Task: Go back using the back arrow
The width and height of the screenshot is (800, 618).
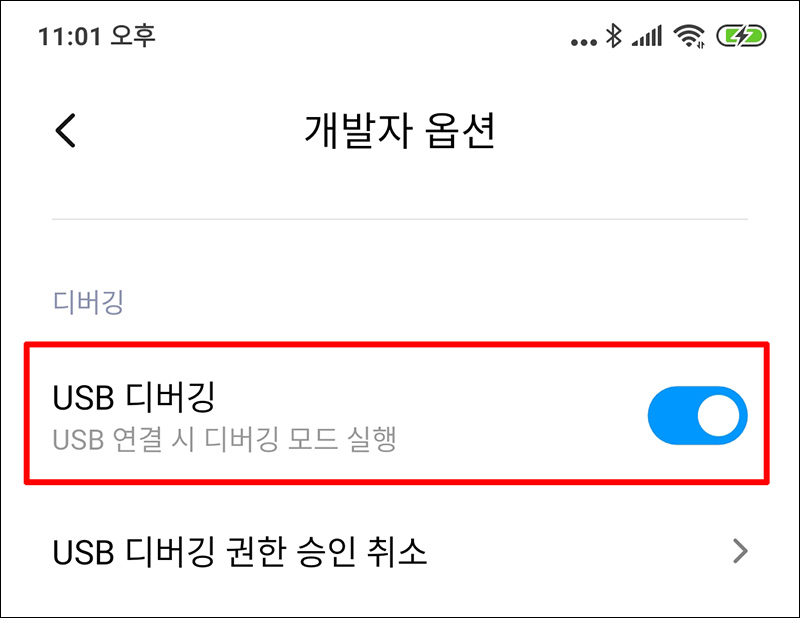Action: (x=65, y=131)
